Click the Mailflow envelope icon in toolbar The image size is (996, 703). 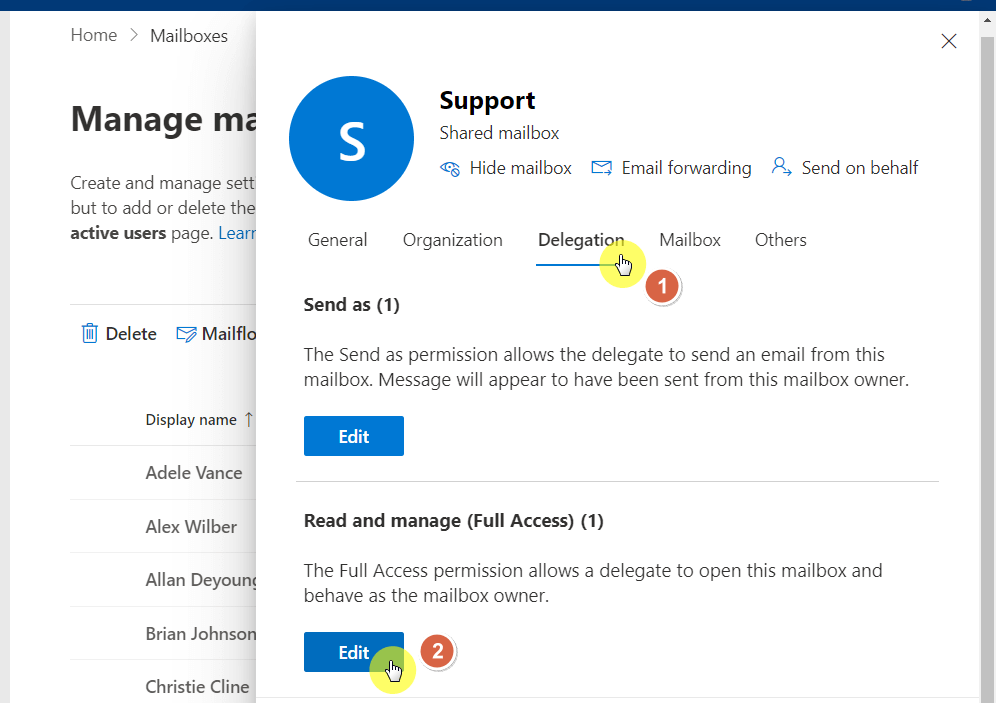click(x=186, y=334)
